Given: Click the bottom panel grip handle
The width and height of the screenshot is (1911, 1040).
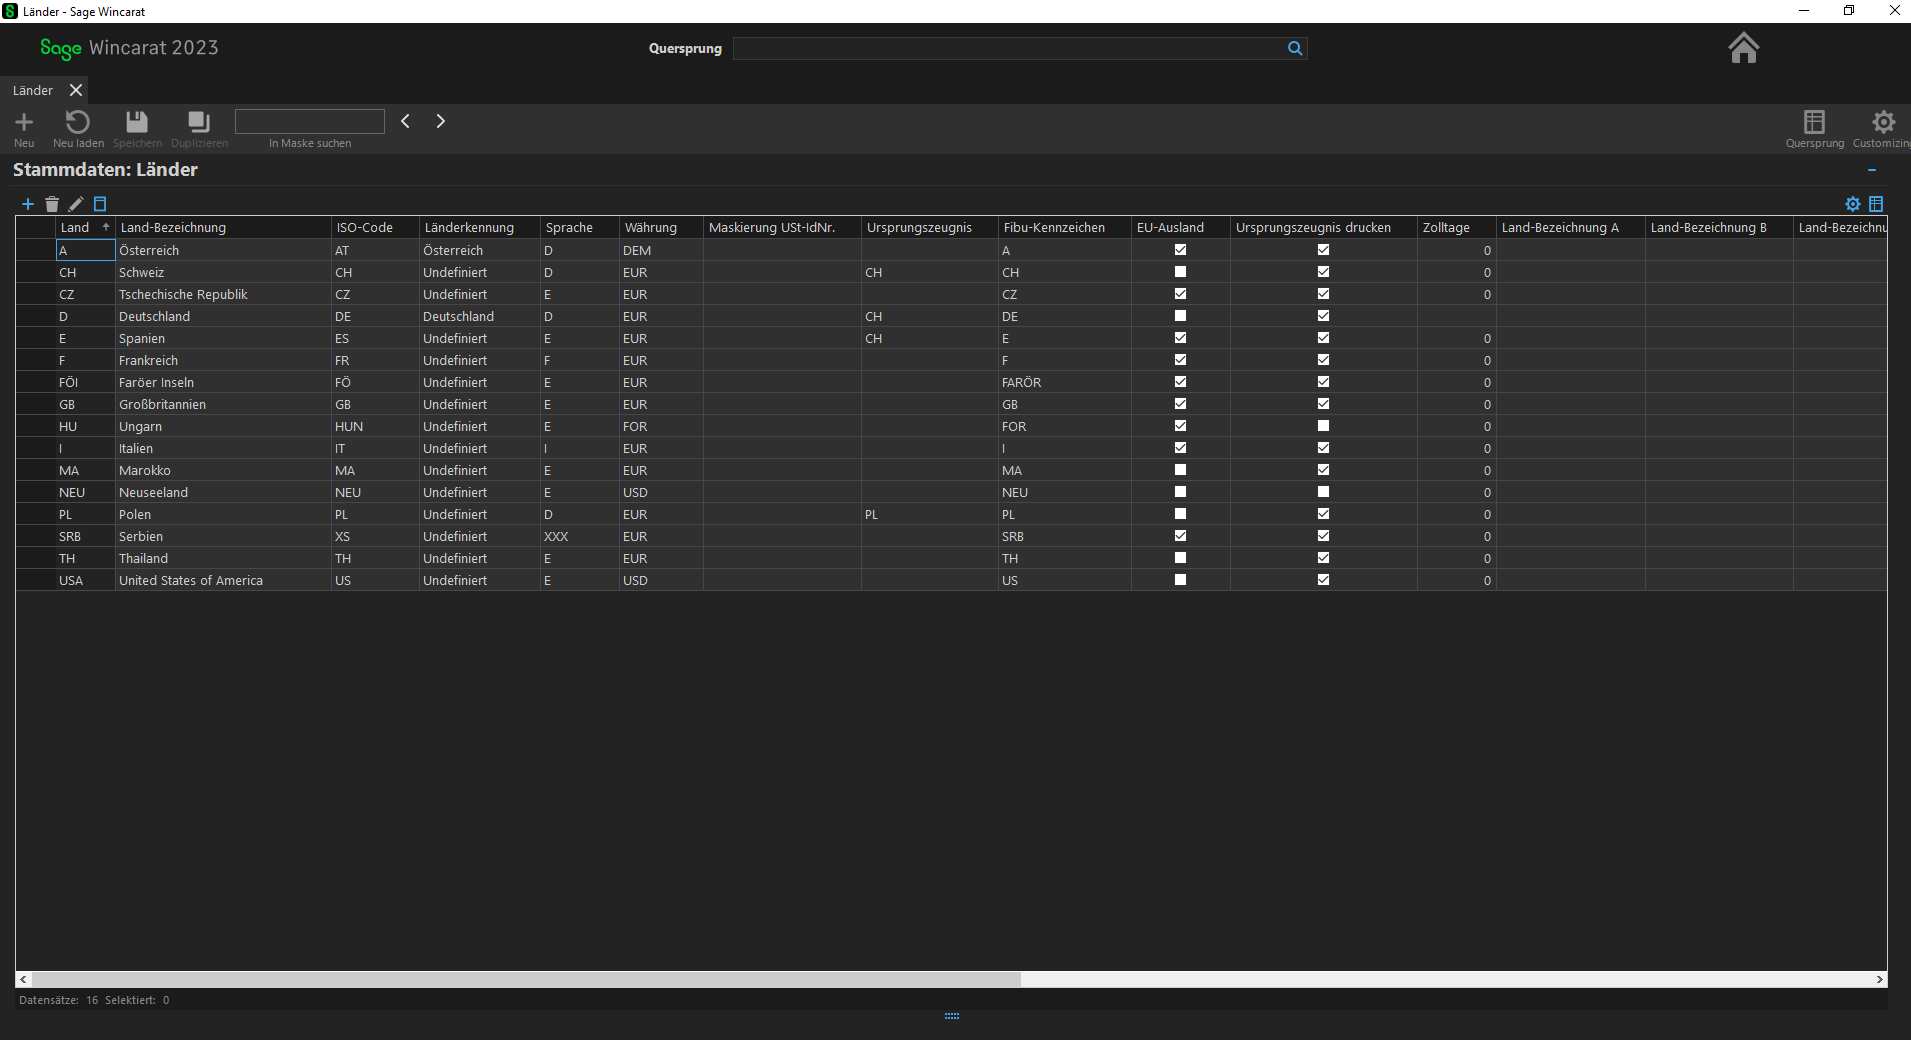Looking at the screenshot, I should pos(952,1016).
